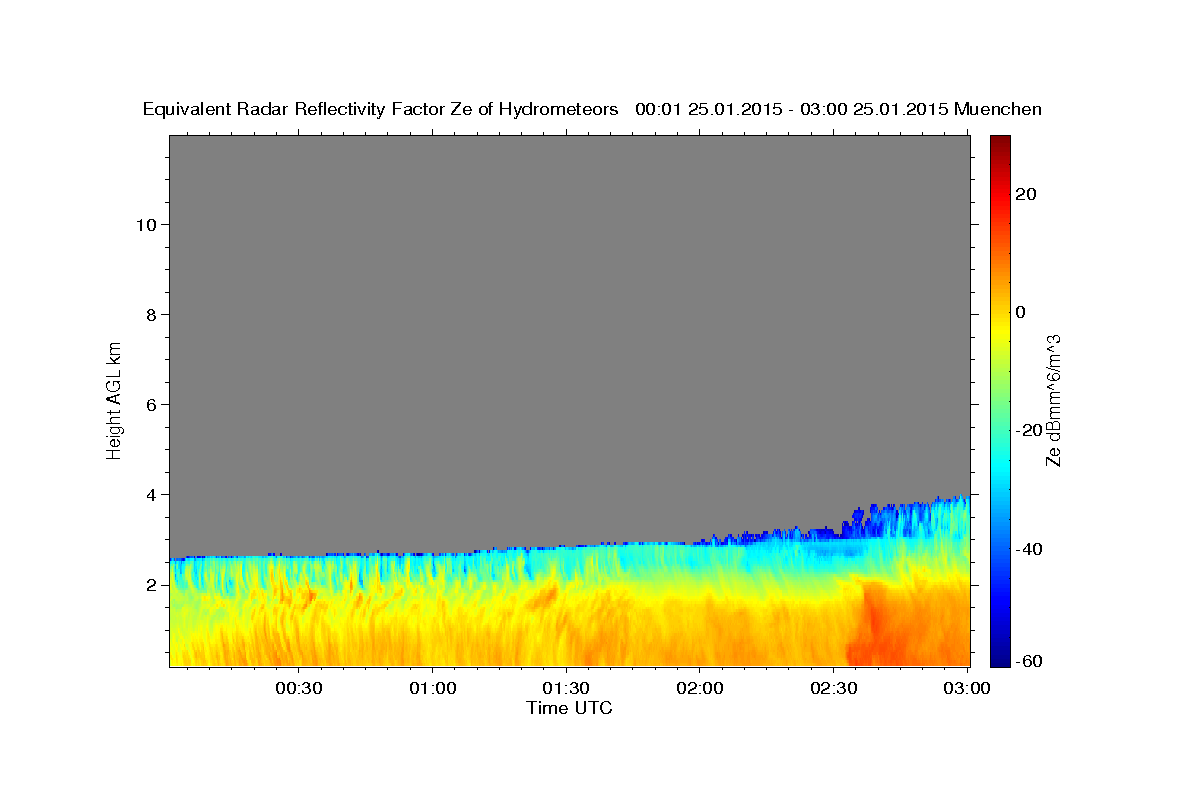
Task: Click the '02:00' time tick label
Action: (700, 690)
